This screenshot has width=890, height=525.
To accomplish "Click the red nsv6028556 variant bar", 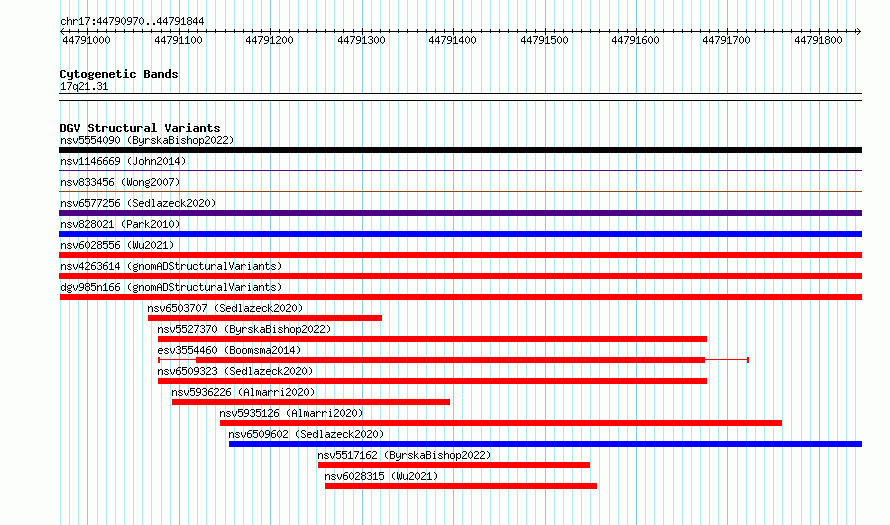I will [460, 255].
